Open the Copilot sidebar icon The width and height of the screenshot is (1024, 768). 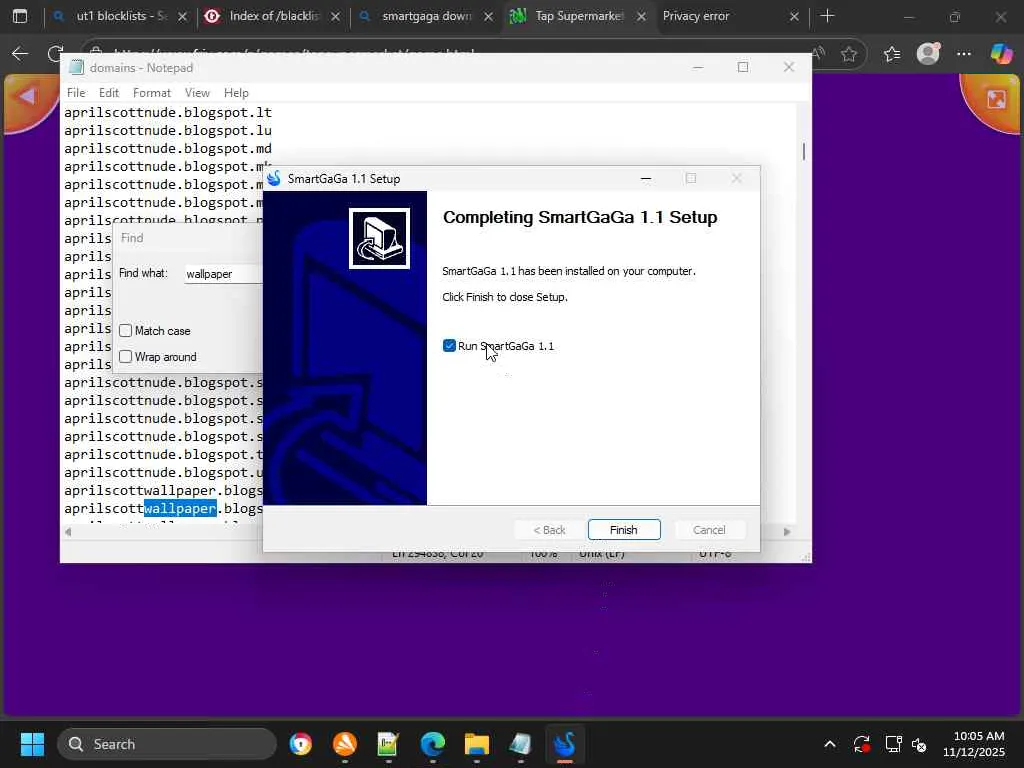(x=1001, y=54)
